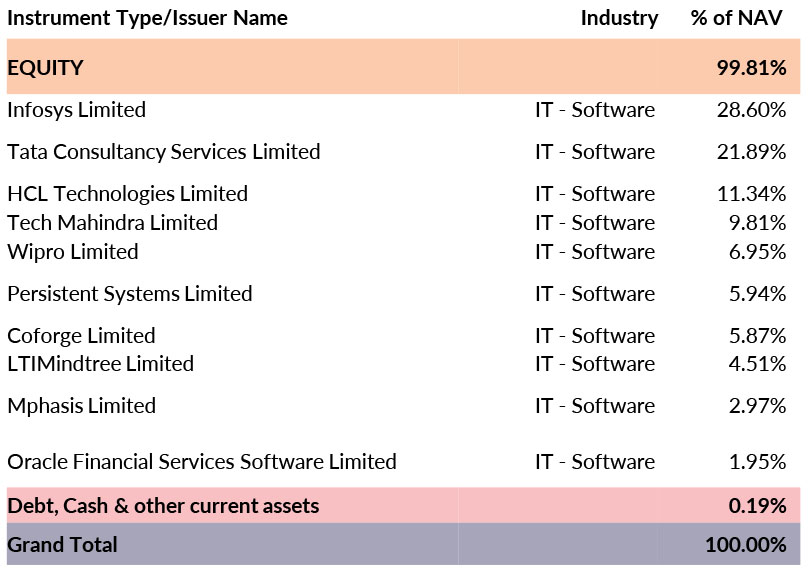This screenshot has width=810, height=574.
Task: Select the HCL Technologies Limited cell
Action: pyautogui.click(x=127, y=194)
